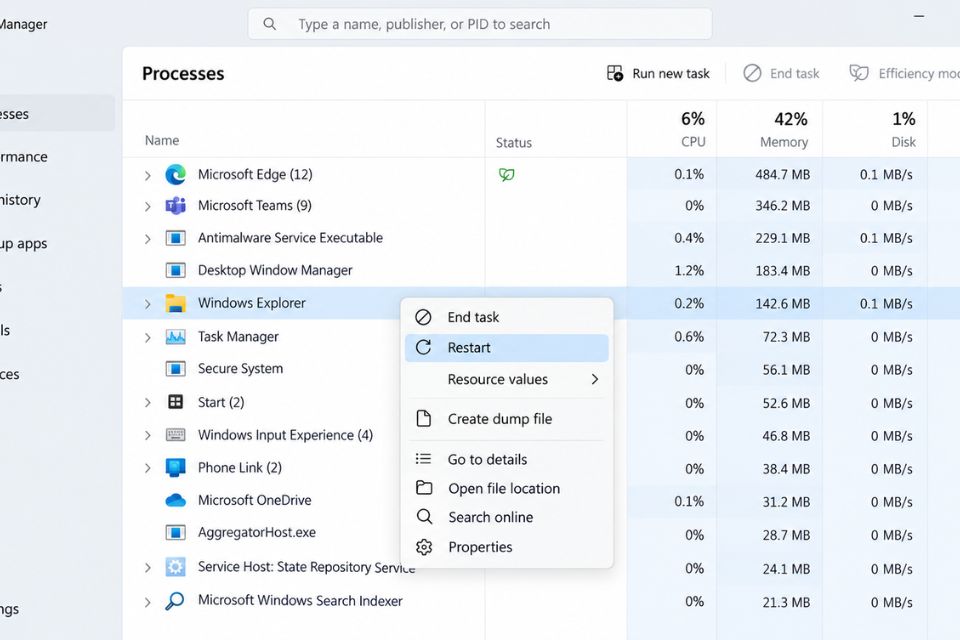Screen dimensions: 960x640
Task: Select Open file location menu entry
Action: tap(507, 488)
